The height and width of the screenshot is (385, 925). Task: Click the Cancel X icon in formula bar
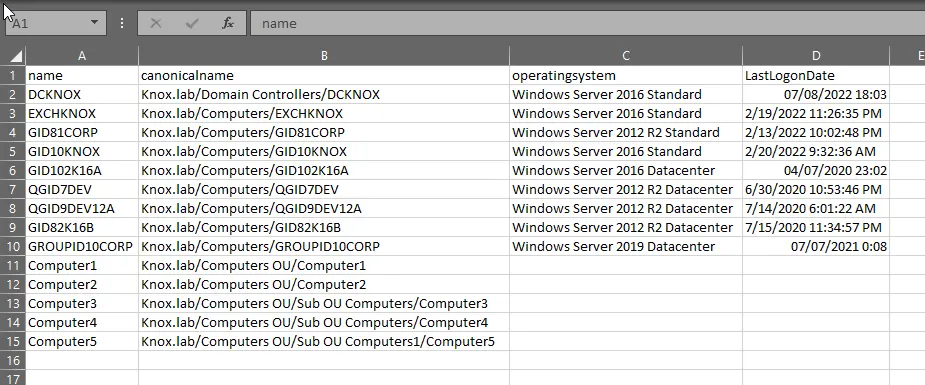[156, 24]
